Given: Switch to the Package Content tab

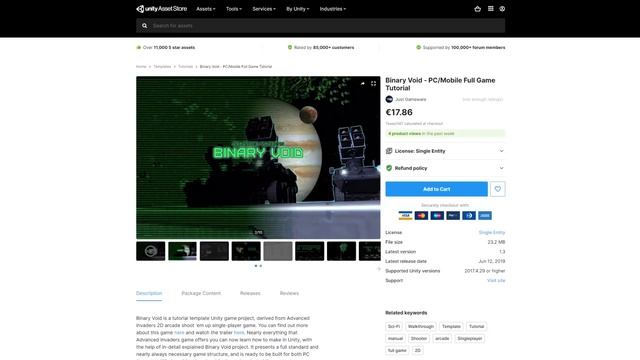Looking at the screenshot, I should pyautogui.click(x=201, y=293).
